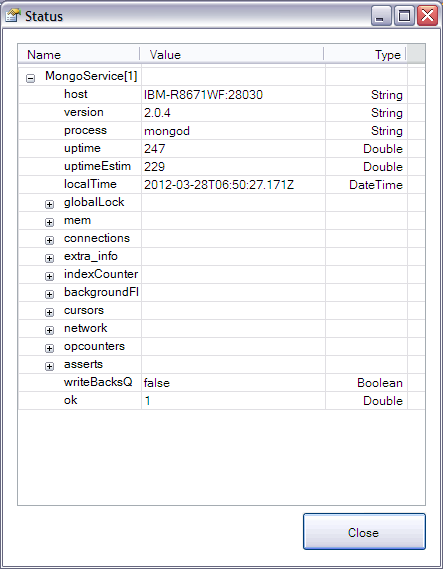Image resolution: width=443 pixels, height=569 pixels.
Task: Minimize the Status window
Action: [381, 16]
